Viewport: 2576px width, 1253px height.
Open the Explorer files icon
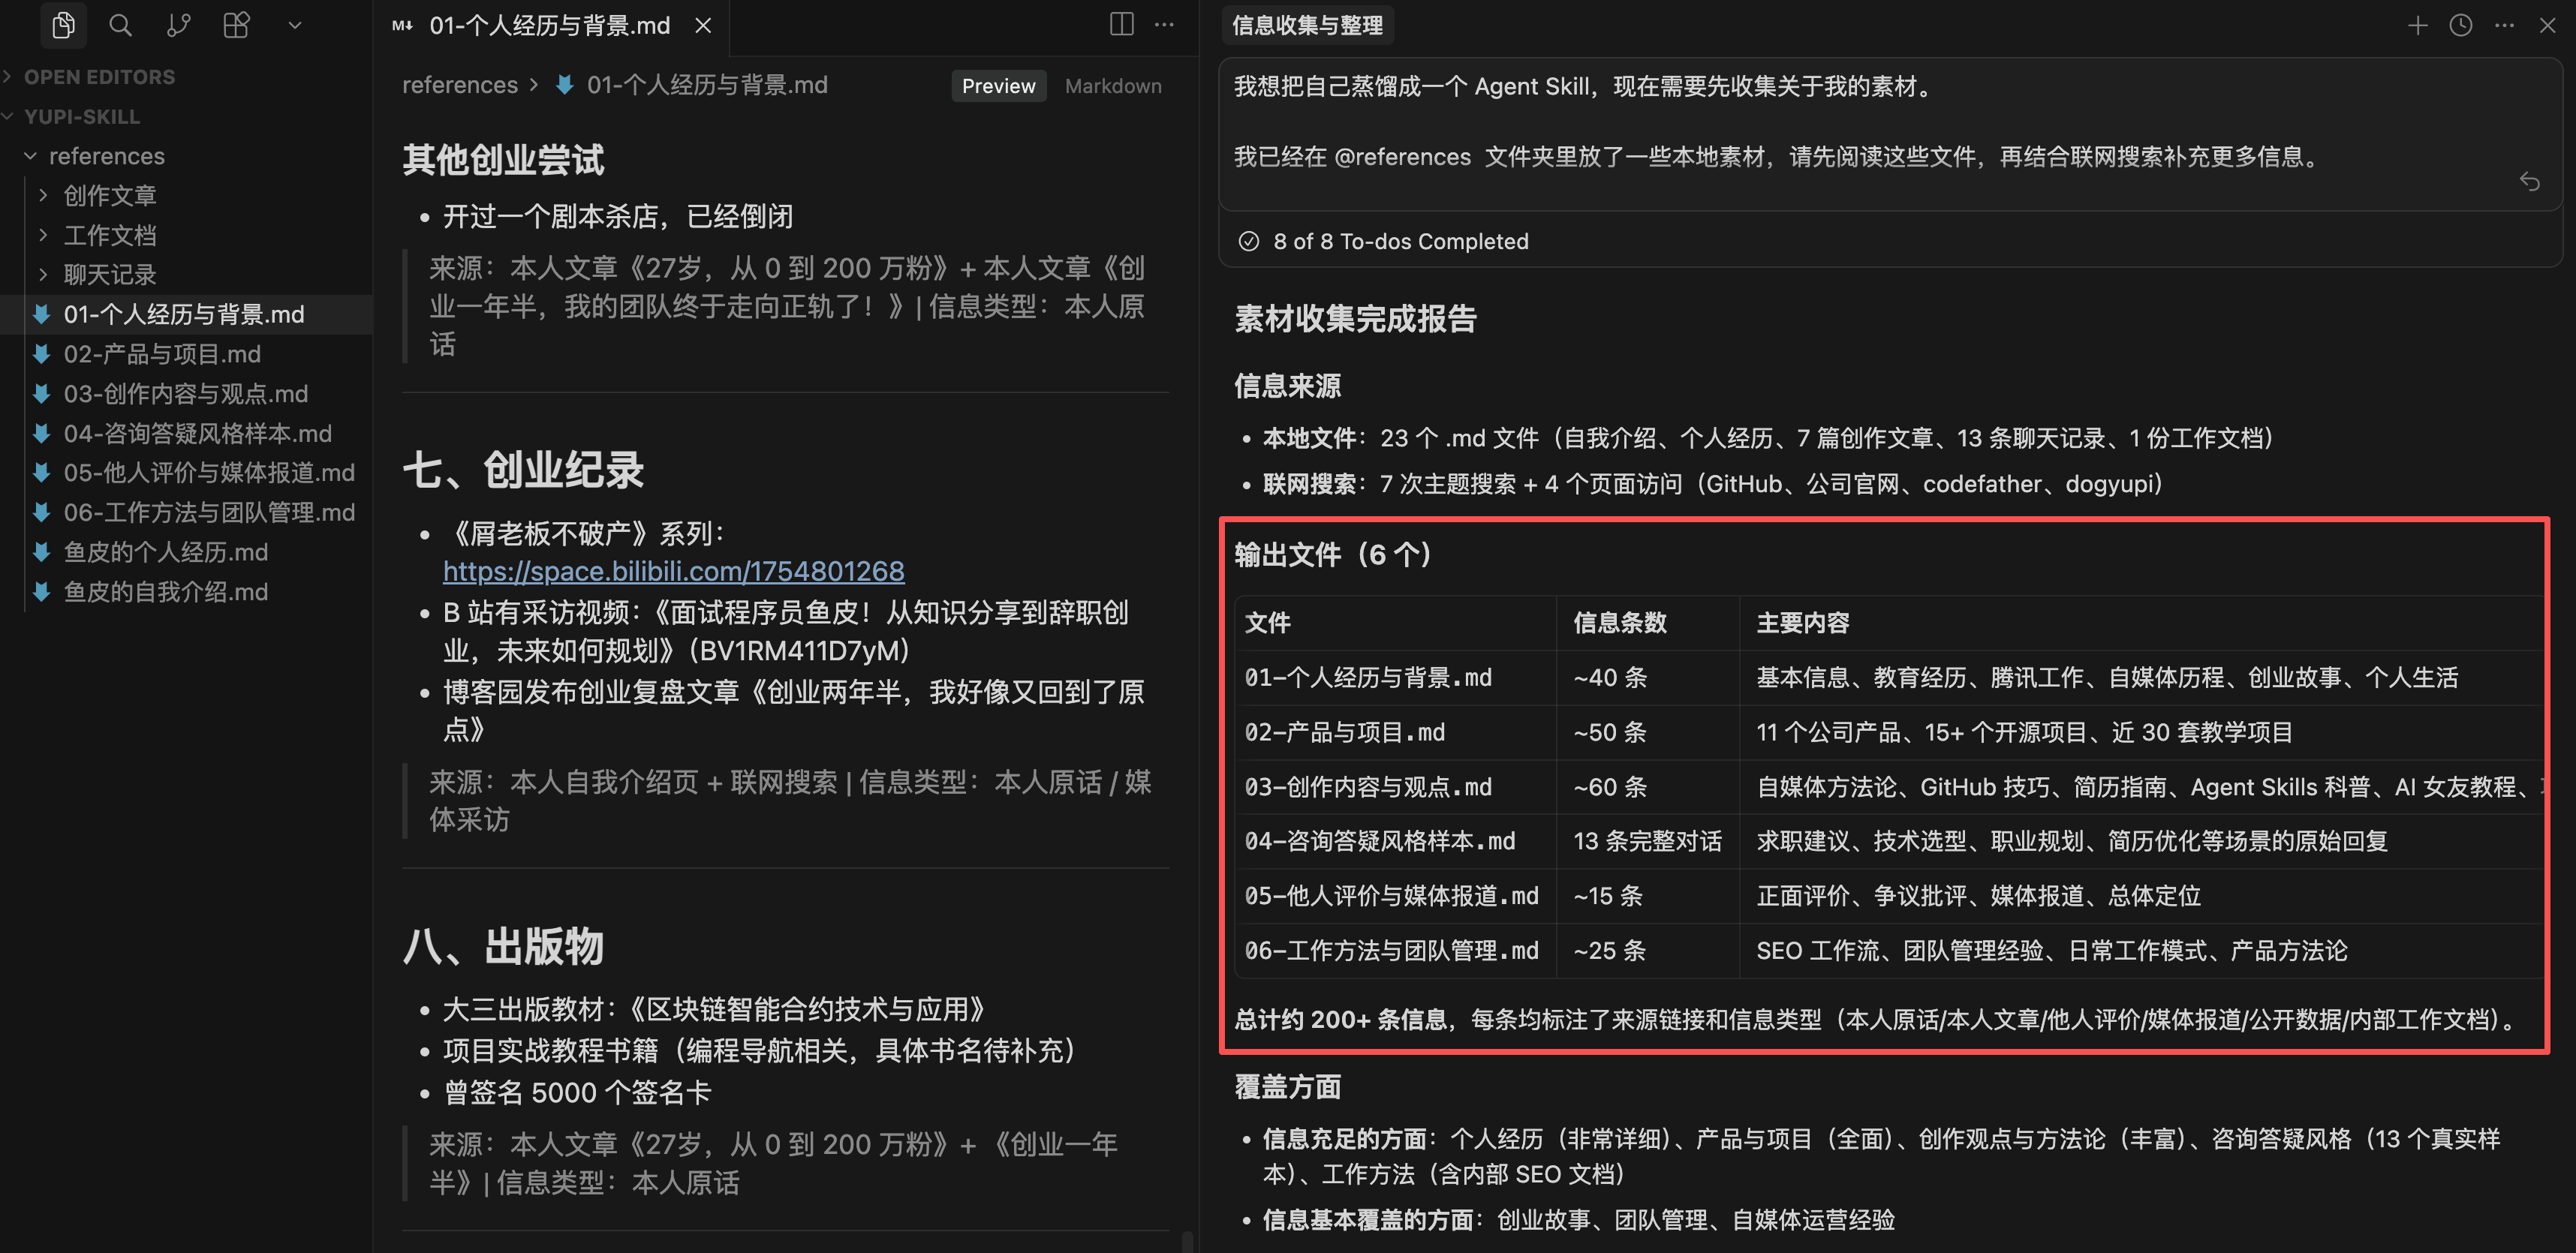[x=63, y=25]
